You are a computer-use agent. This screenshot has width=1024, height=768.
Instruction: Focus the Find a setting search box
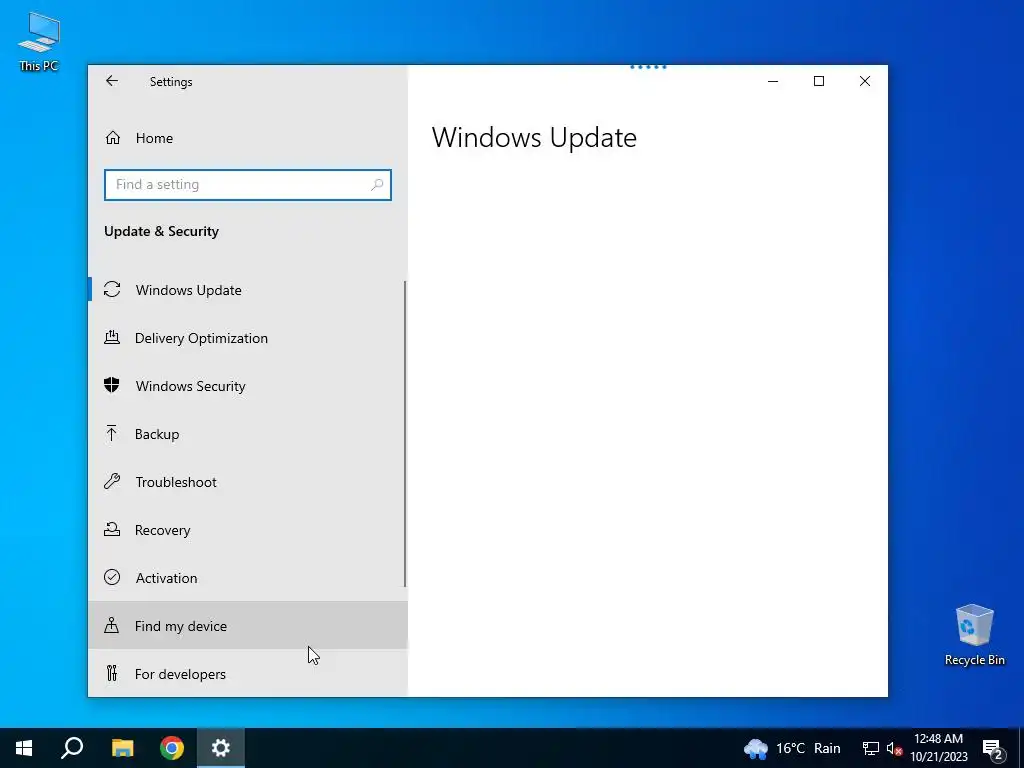coord(248,185)
